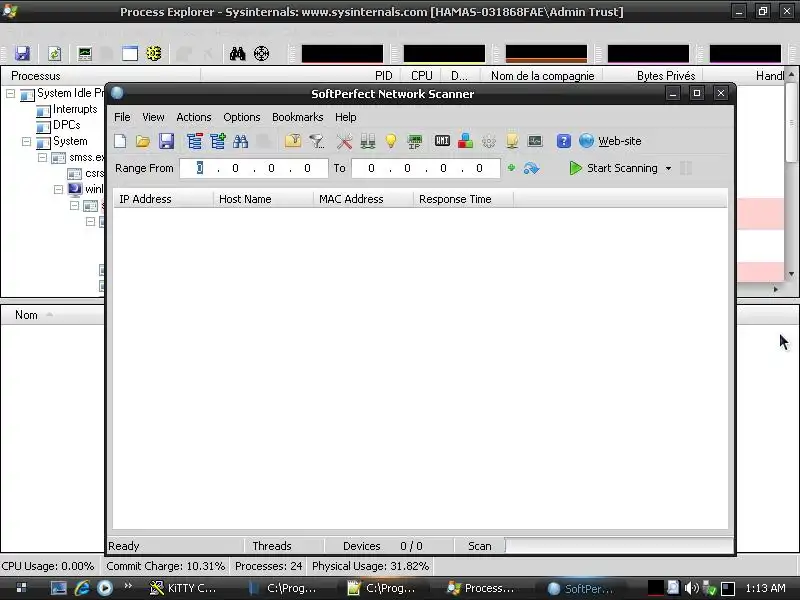Open Find using the Network Scanner binoculars
800x600 pixels.
(240, 141)
